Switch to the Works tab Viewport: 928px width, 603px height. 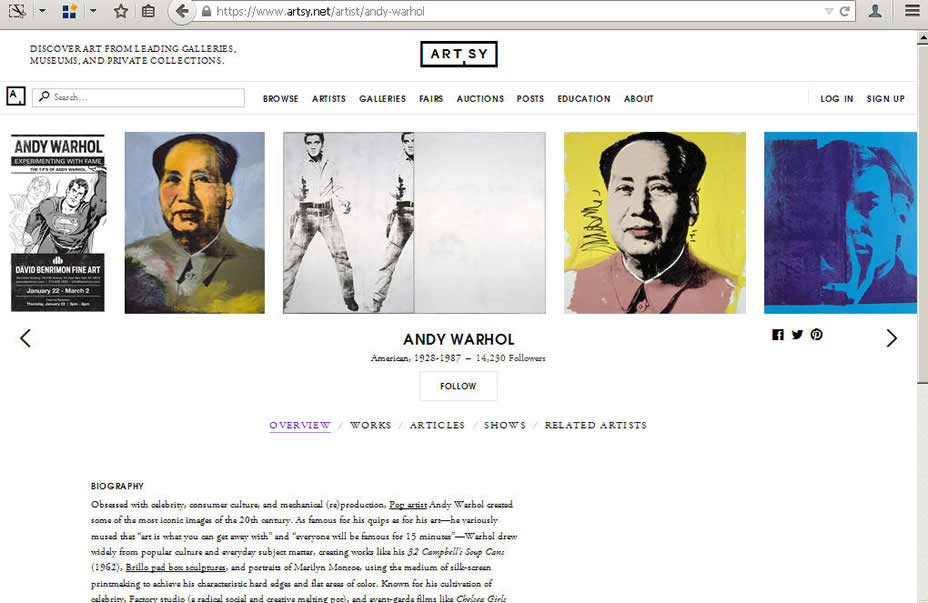tap(370, 425)
